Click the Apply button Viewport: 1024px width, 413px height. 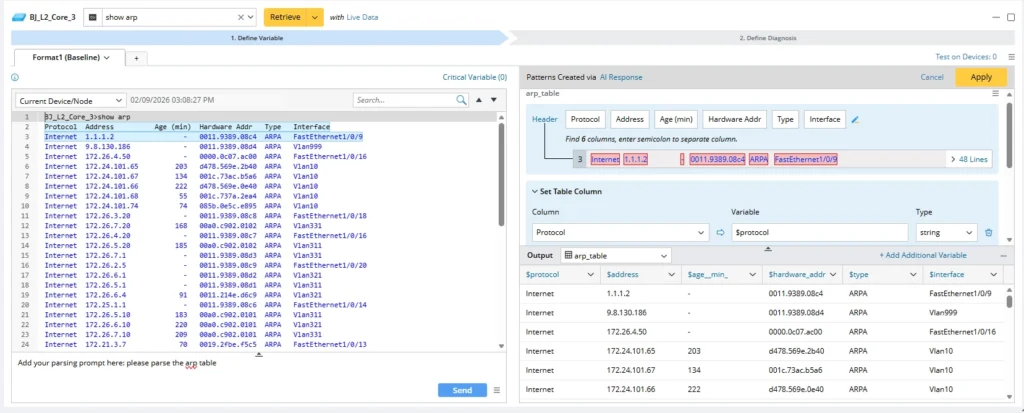click(980, 77)
